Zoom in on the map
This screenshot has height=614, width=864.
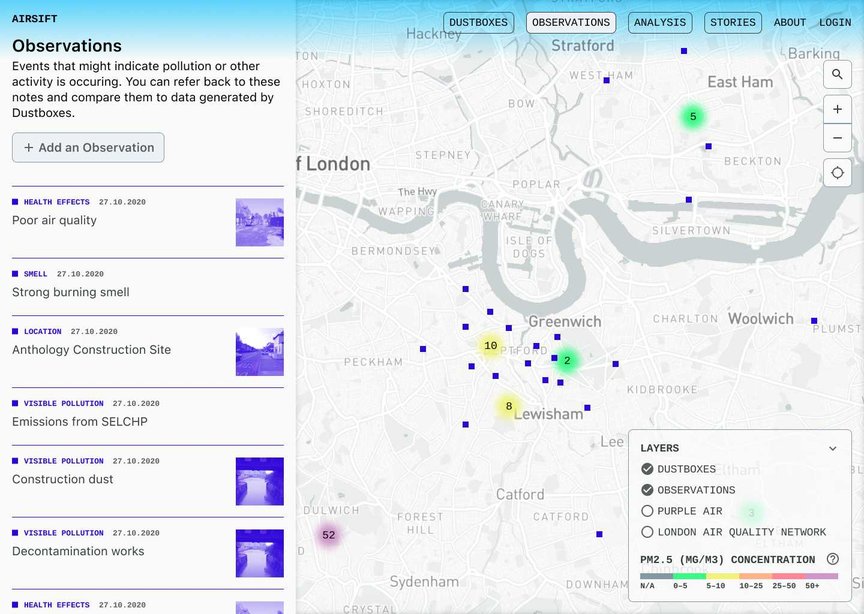tap(837, 109)
